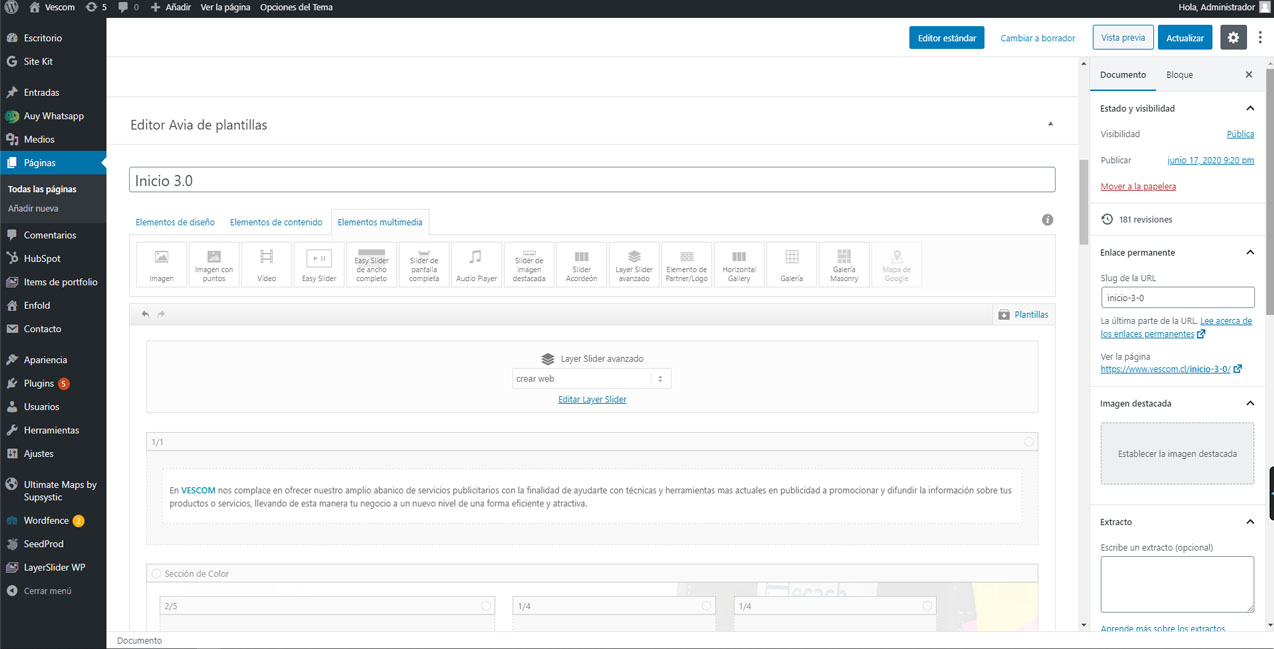Open the three-dot more options menu
Viewport: 1274px width, 649px height.
tap(1260, 38)
